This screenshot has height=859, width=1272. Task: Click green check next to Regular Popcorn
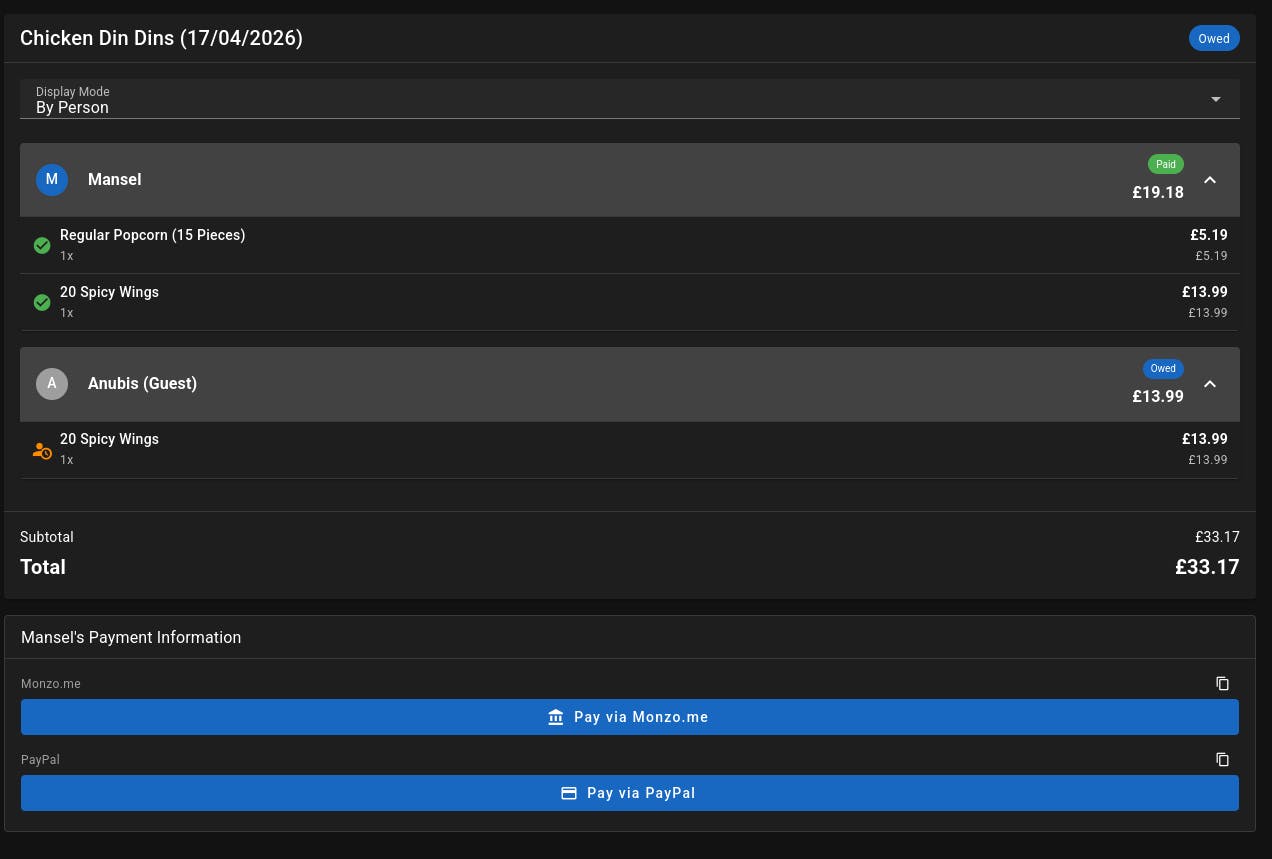click(42, 245)
